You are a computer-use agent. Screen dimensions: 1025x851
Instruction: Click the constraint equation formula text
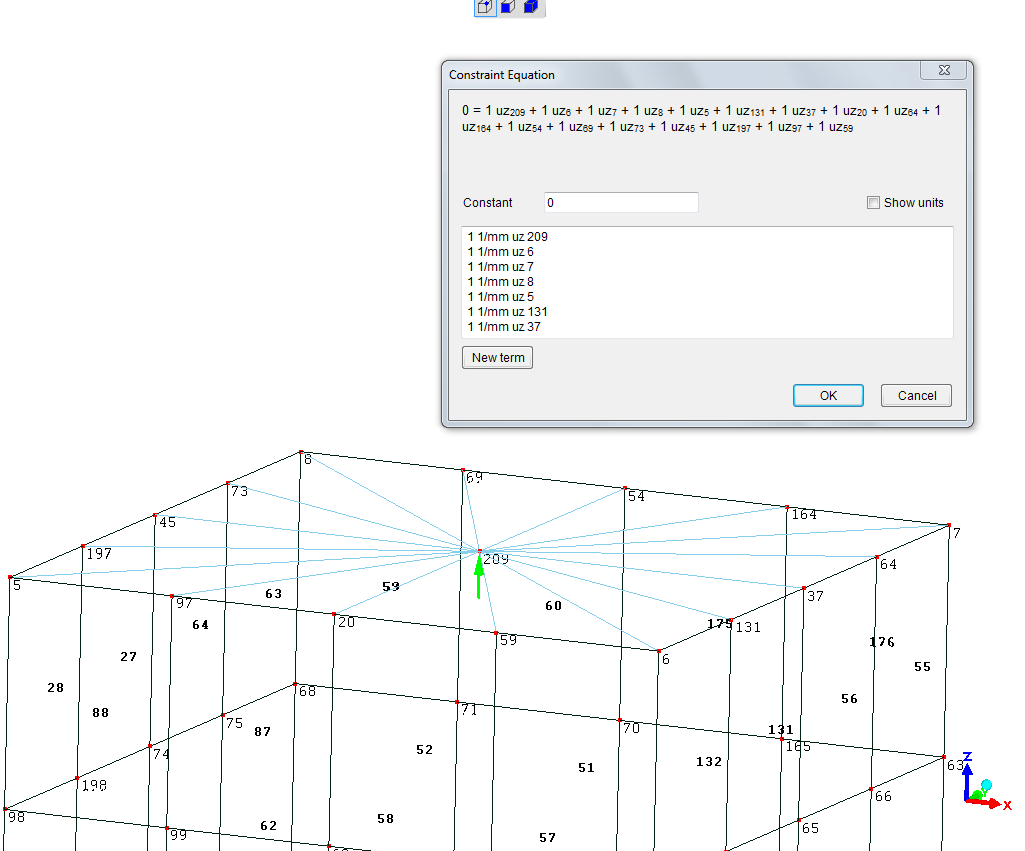(x=701, y=119)
